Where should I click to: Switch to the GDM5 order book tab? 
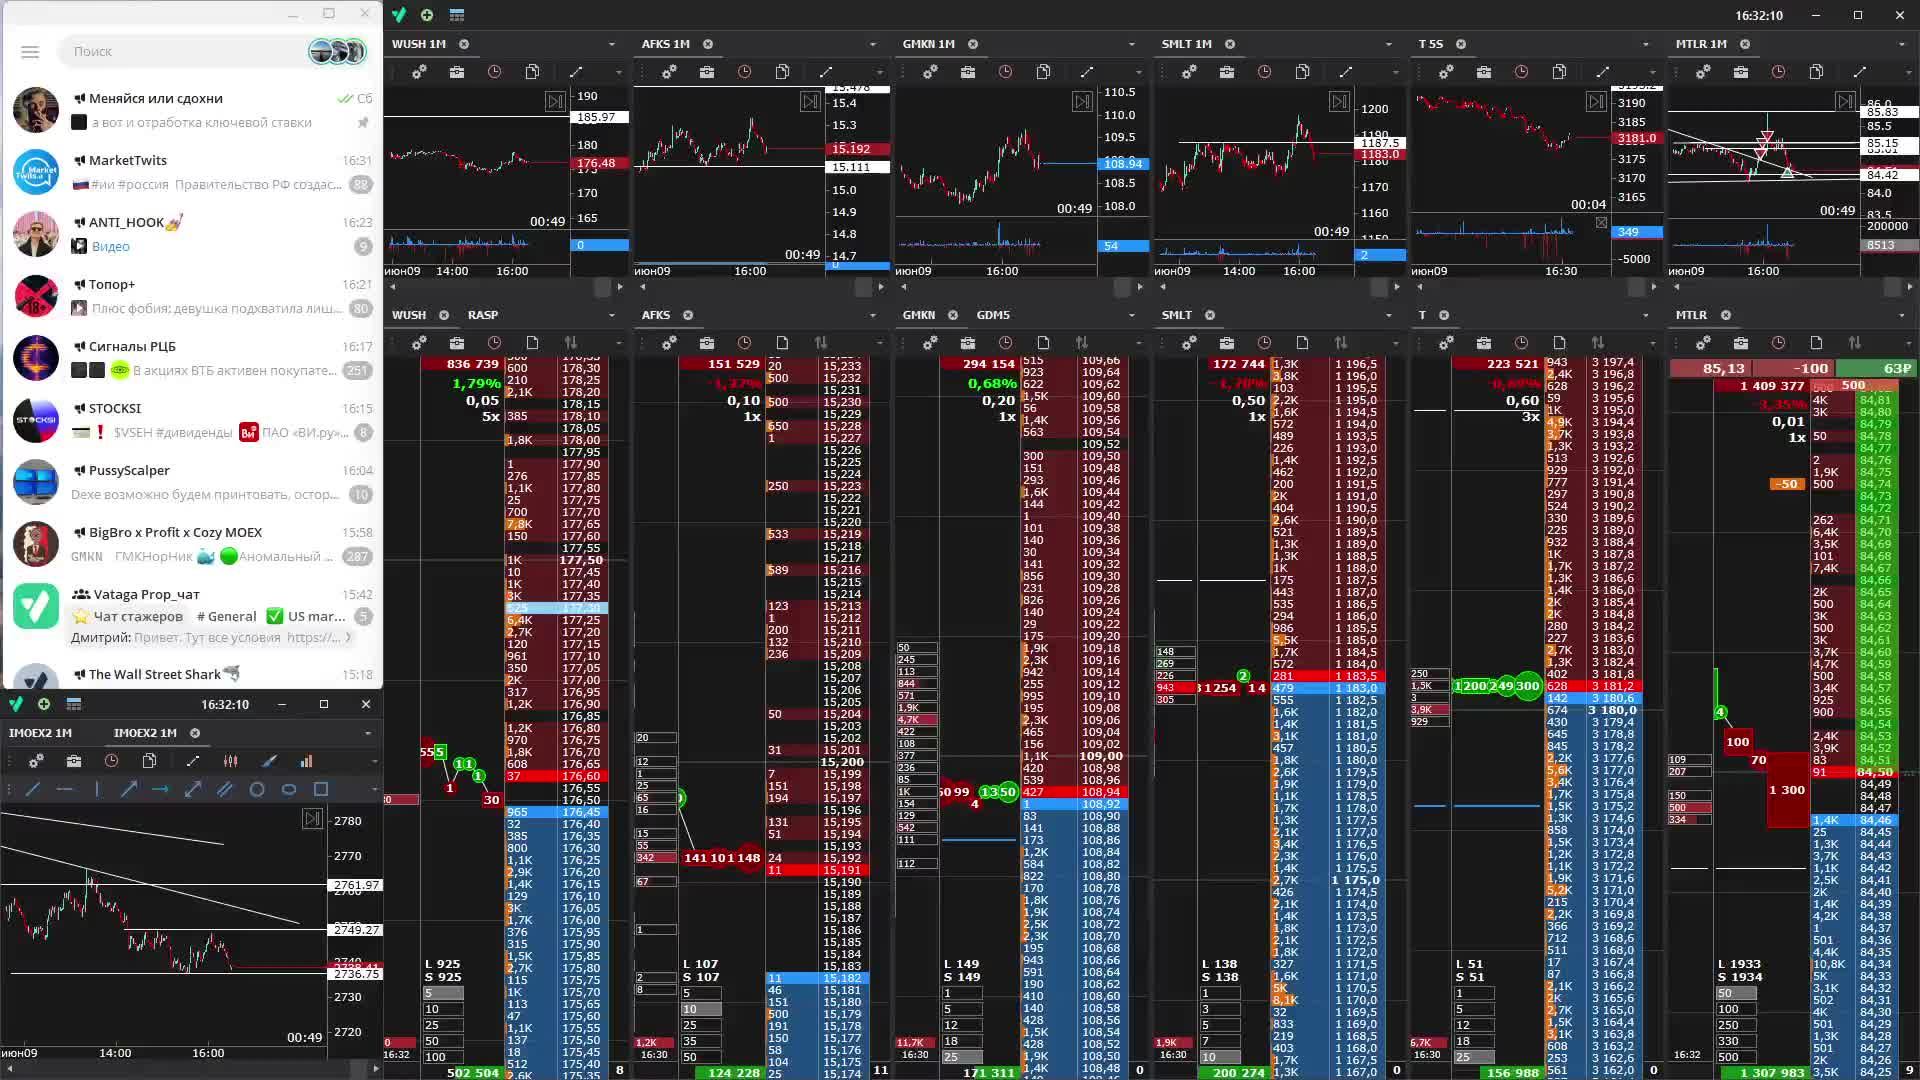pyautogui.click(x=993, y=315)
